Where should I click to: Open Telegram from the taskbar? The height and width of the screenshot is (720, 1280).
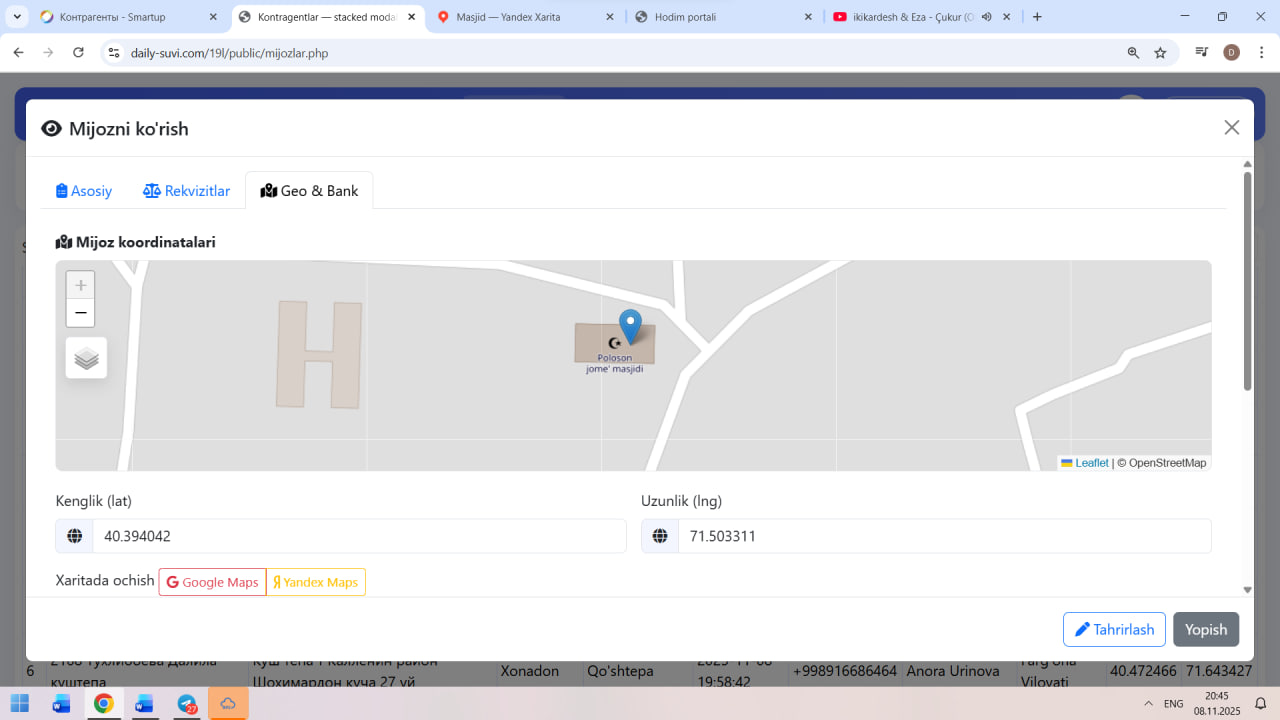[x=187, y=703]
